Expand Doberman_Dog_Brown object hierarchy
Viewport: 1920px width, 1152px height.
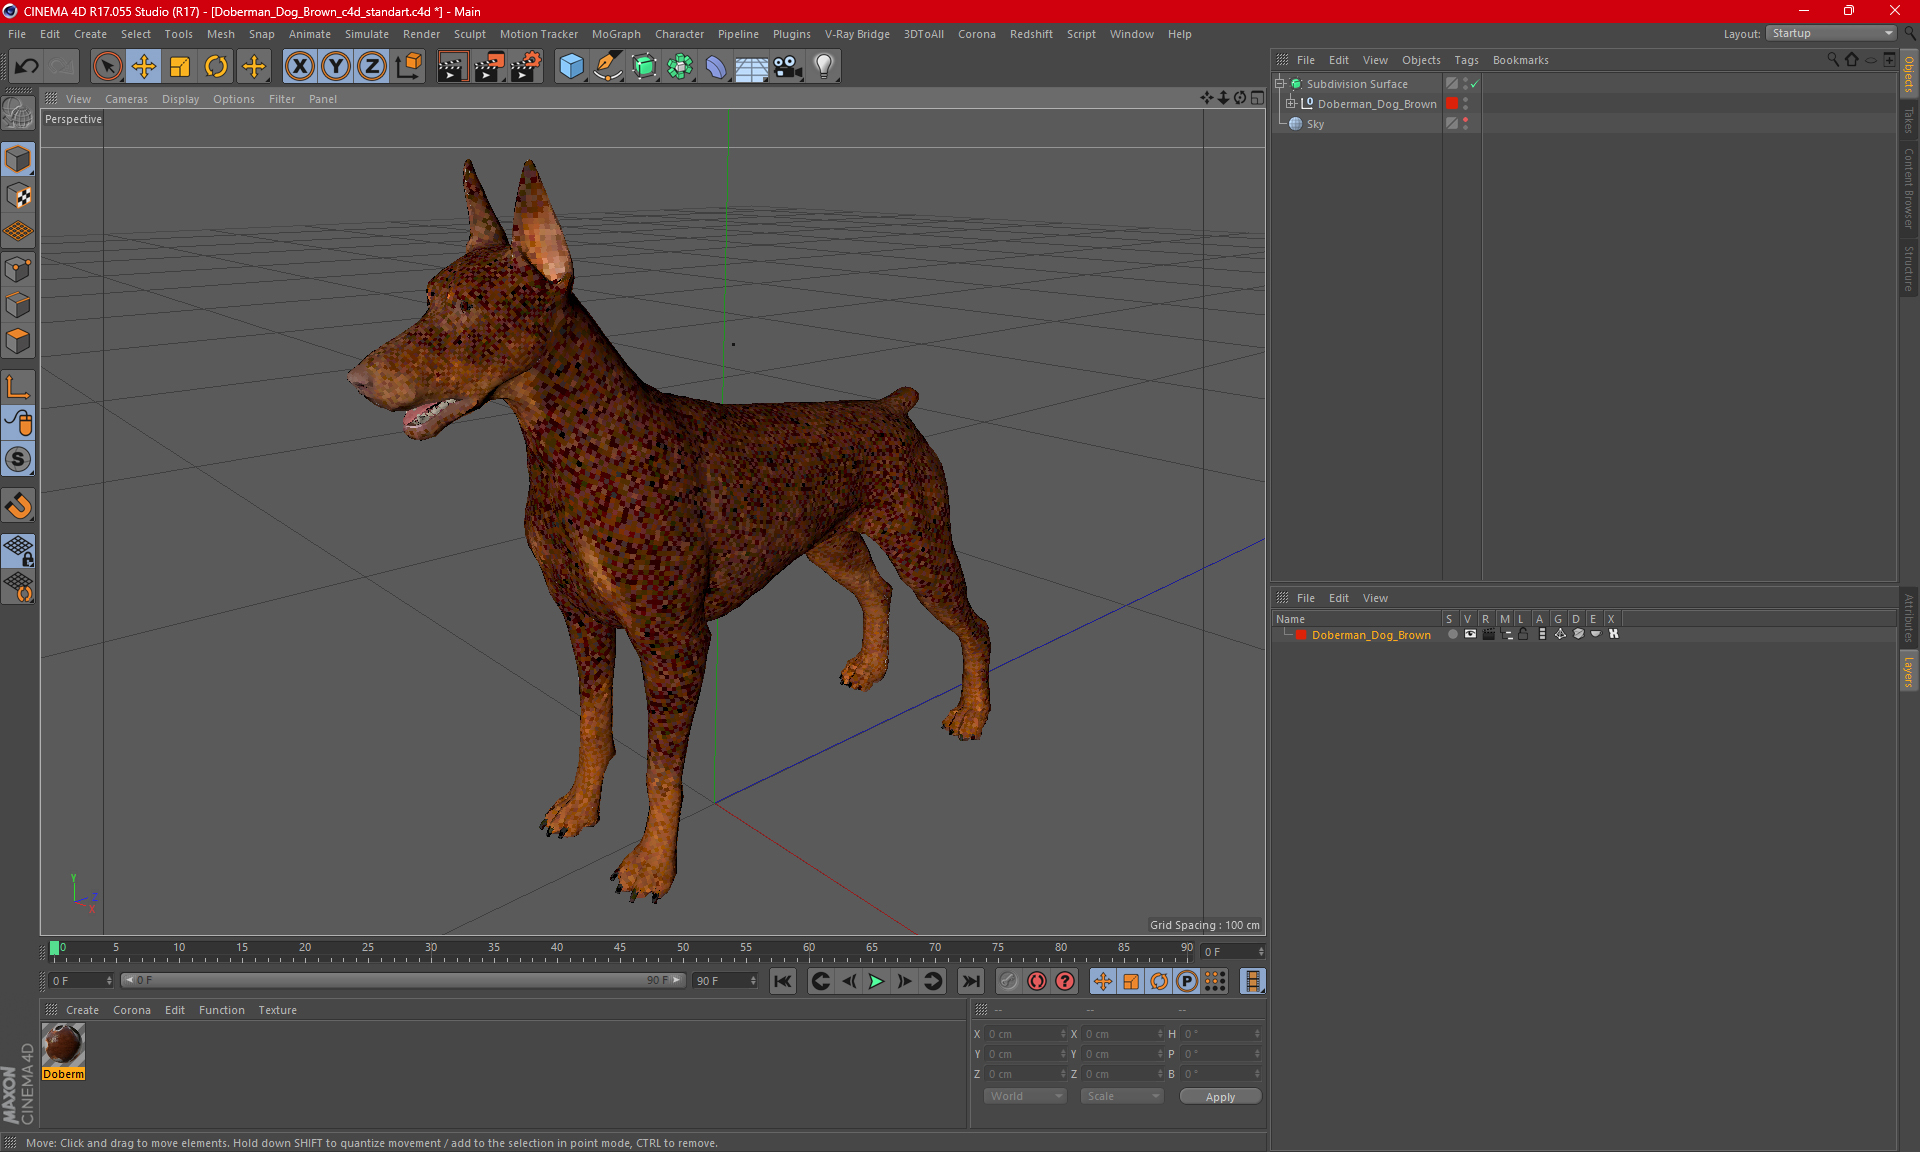tap(1291, 104)
